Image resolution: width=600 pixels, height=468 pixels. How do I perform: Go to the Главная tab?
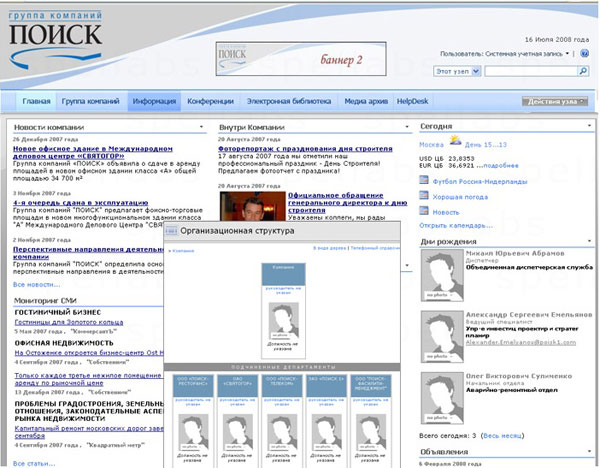click(36, 101)
